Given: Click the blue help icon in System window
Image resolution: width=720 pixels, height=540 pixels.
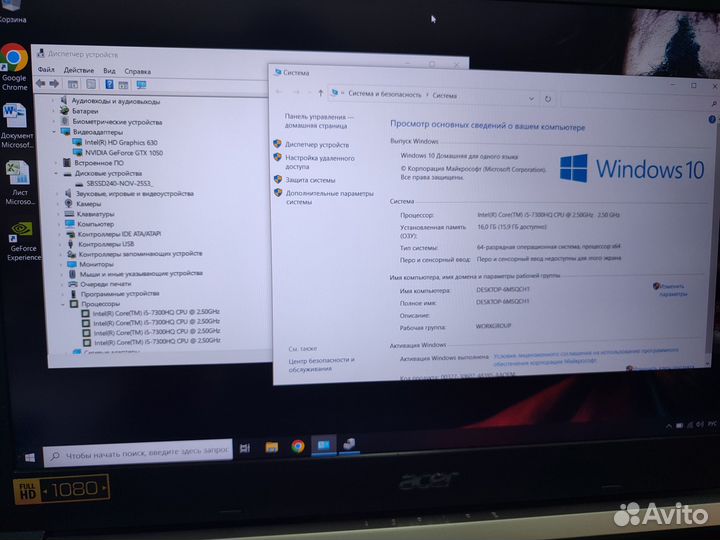Looking at the screenshot, I should (x=712, y=119).
